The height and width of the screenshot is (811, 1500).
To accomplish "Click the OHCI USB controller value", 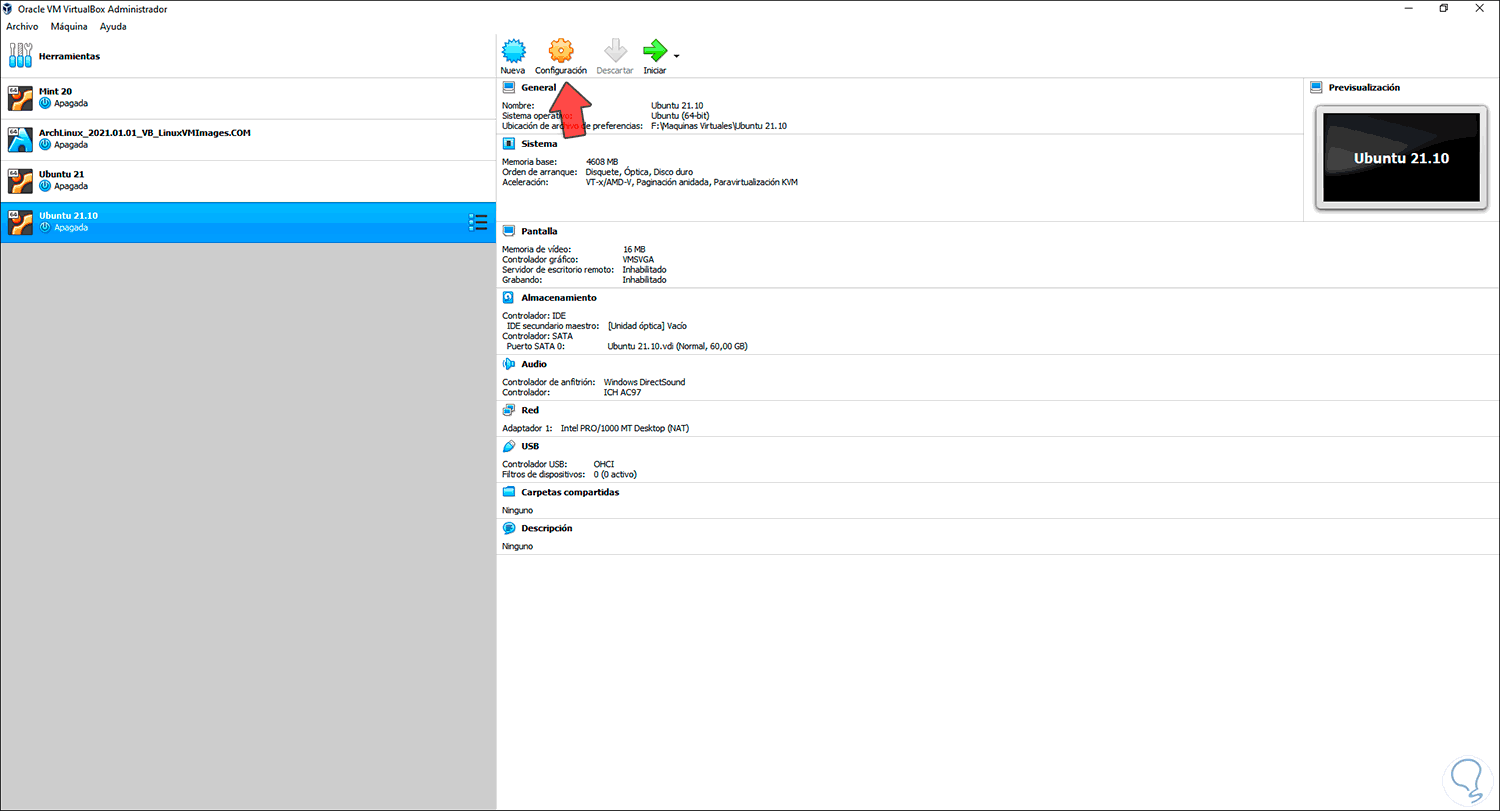I will pos(603,464).
